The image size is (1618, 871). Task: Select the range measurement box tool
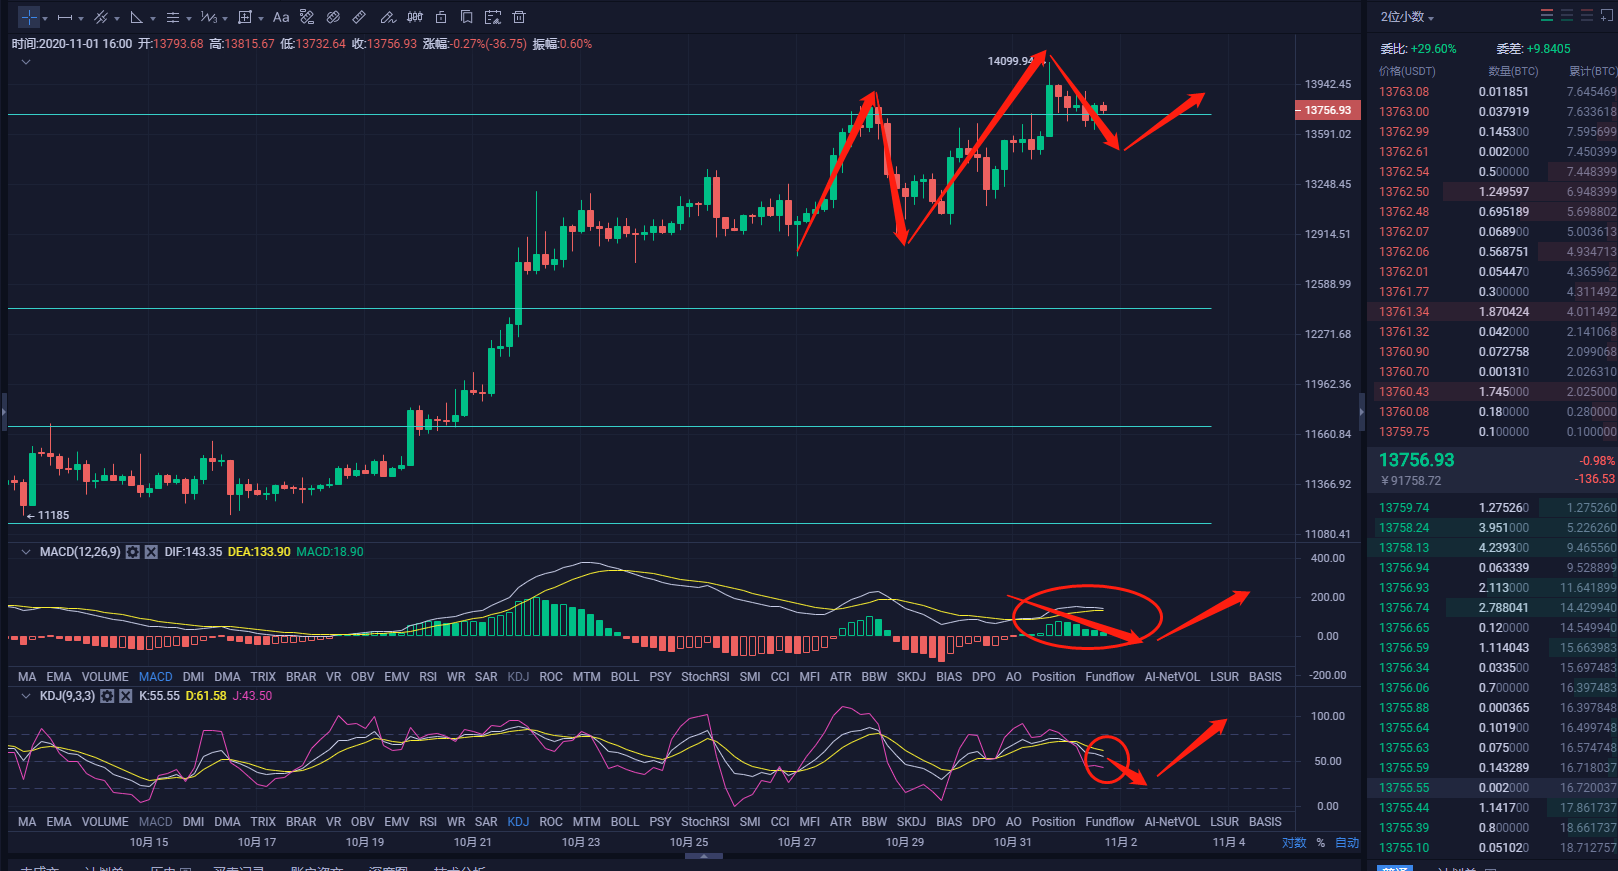(x=245, y=17)
